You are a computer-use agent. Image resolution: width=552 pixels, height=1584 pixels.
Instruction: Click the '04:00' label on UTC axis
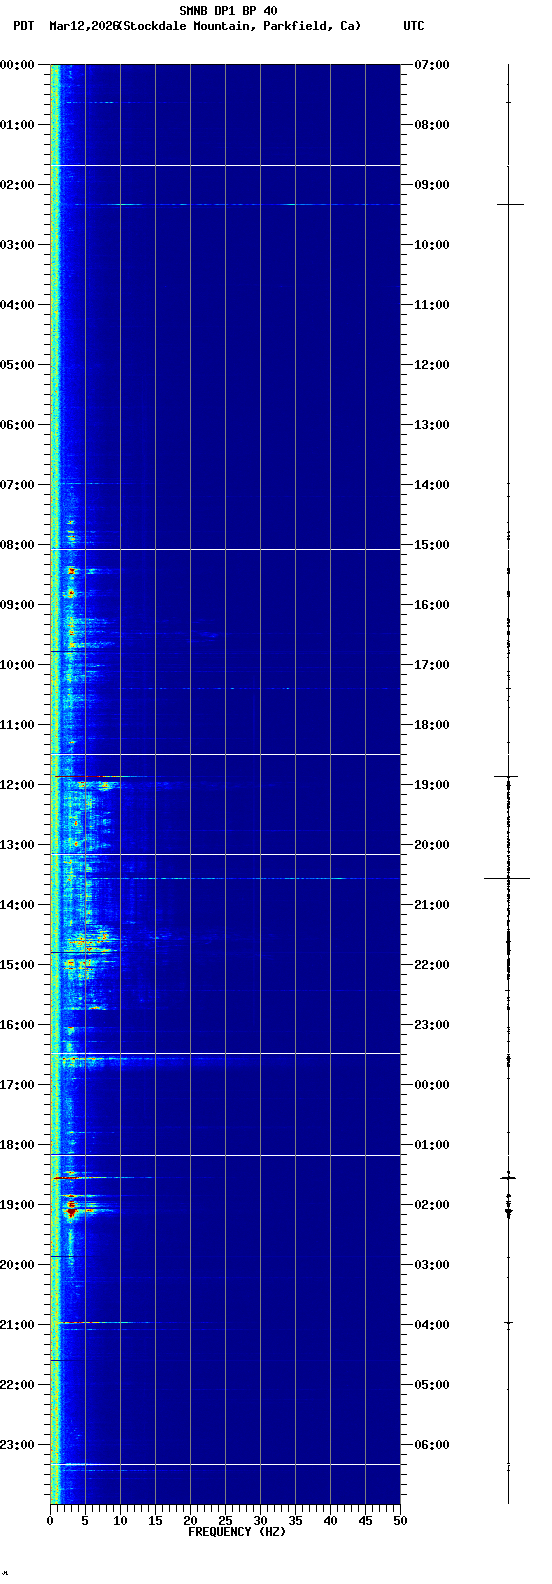click(x=432, y=1325)
